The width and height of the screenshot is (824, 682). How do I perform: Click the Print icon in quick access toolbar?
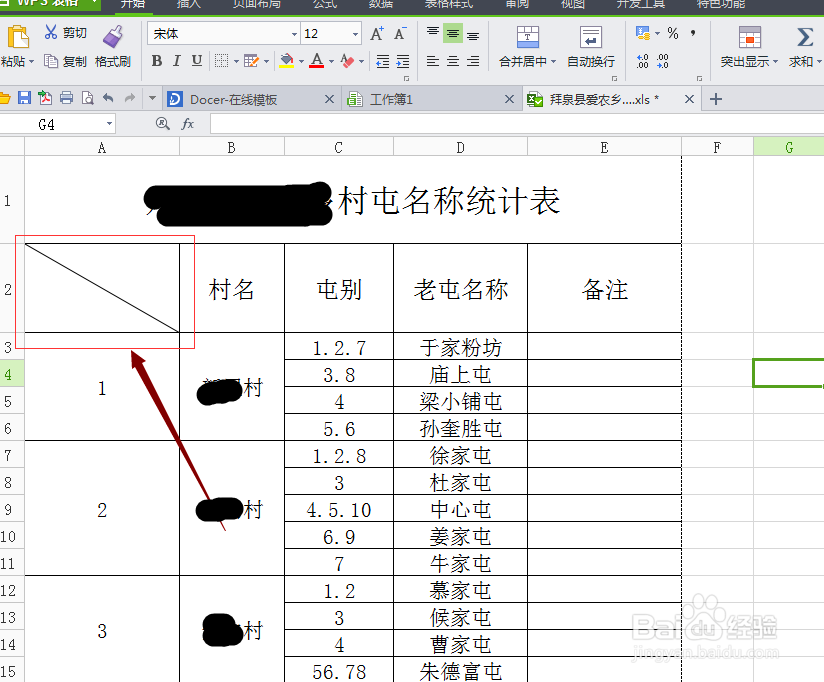coord(64,98)
